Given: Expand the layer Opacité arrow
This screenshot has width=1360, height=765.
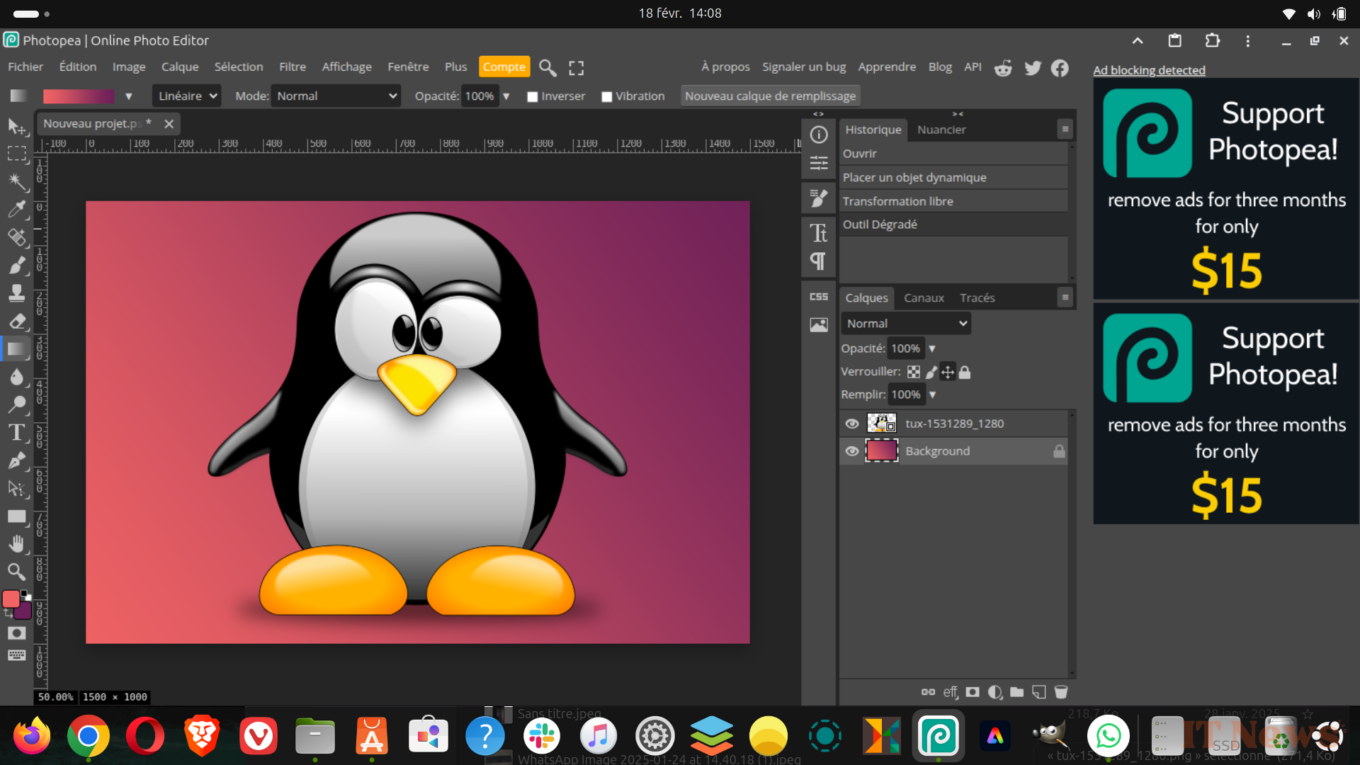Looking at the screenshot, I should point(932,349).
